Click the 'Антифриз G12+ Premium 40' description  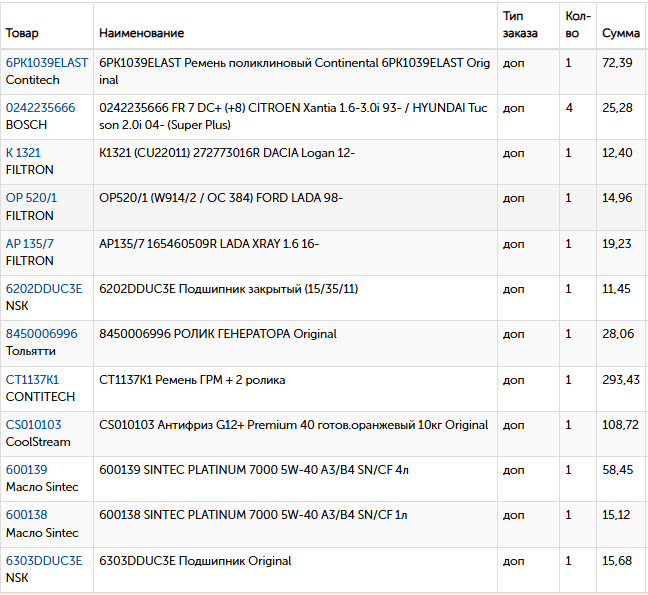pos(293,425)
